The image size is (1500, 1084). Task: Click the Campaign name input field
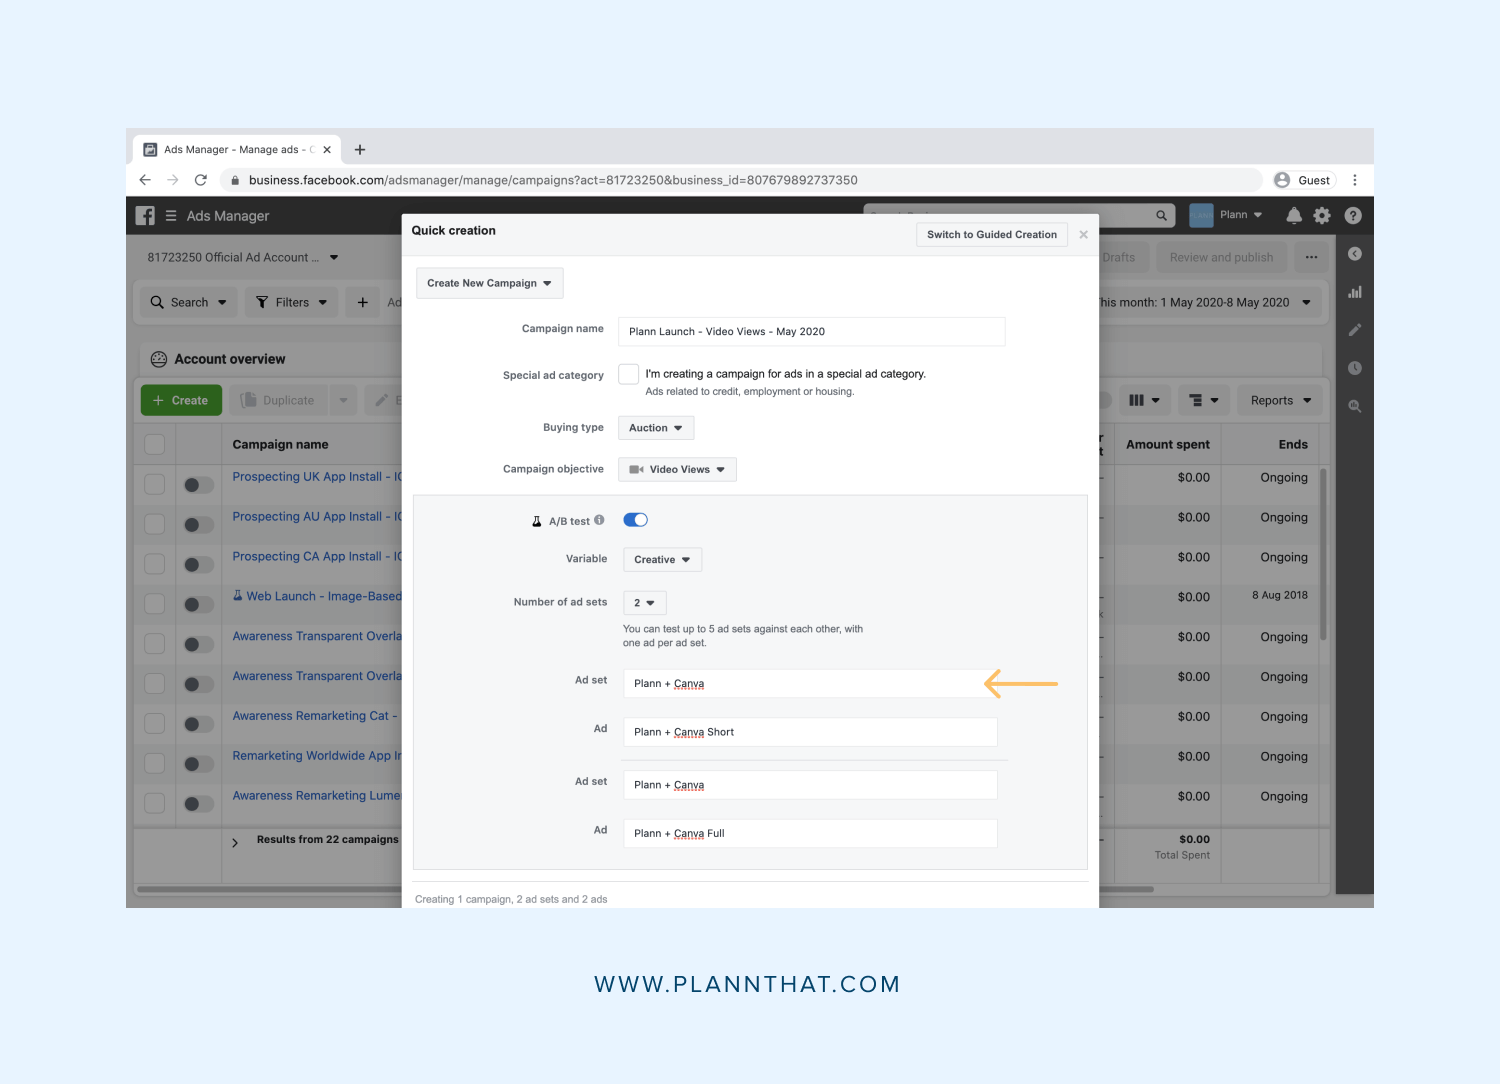[x=811, y=332]
